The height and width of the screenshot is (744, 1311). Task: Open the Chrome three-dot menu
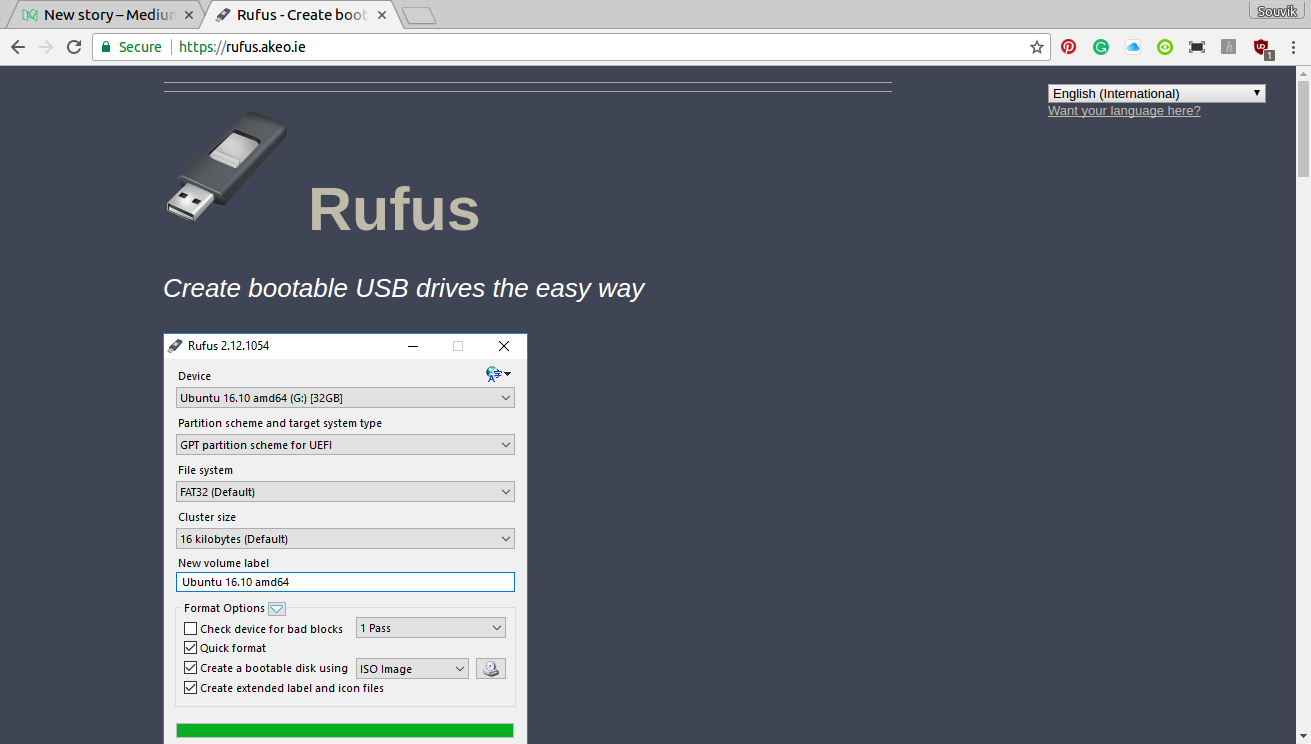[1293, 47]
